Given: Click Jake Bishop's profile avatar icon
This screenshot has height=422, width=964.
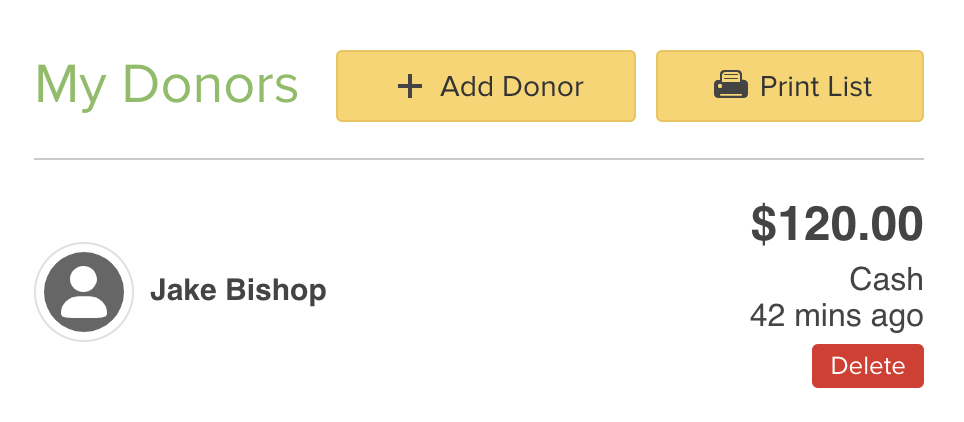Looking at the screenshot, I should click(x=84, y=292).
